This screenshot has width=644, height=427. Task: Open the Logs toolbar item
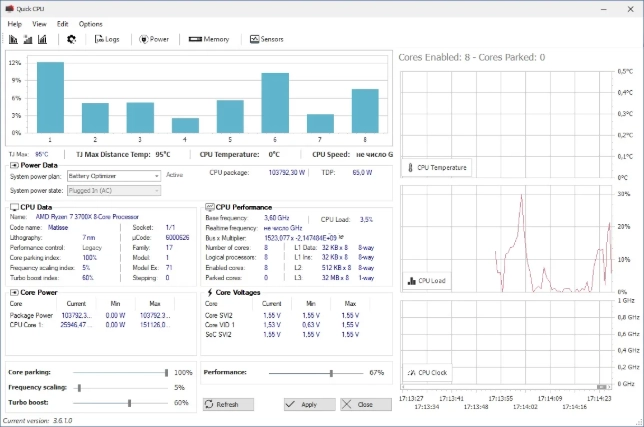(107, 39)
